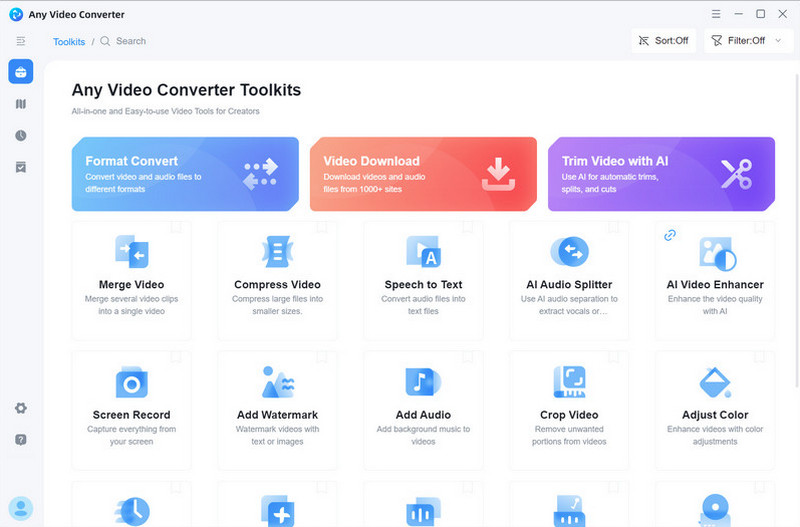Image resolution: width=800 pixels, height=527 pixels.
Task: Click the link icon on AI Video Enhancer card
Action: (670, 235)
